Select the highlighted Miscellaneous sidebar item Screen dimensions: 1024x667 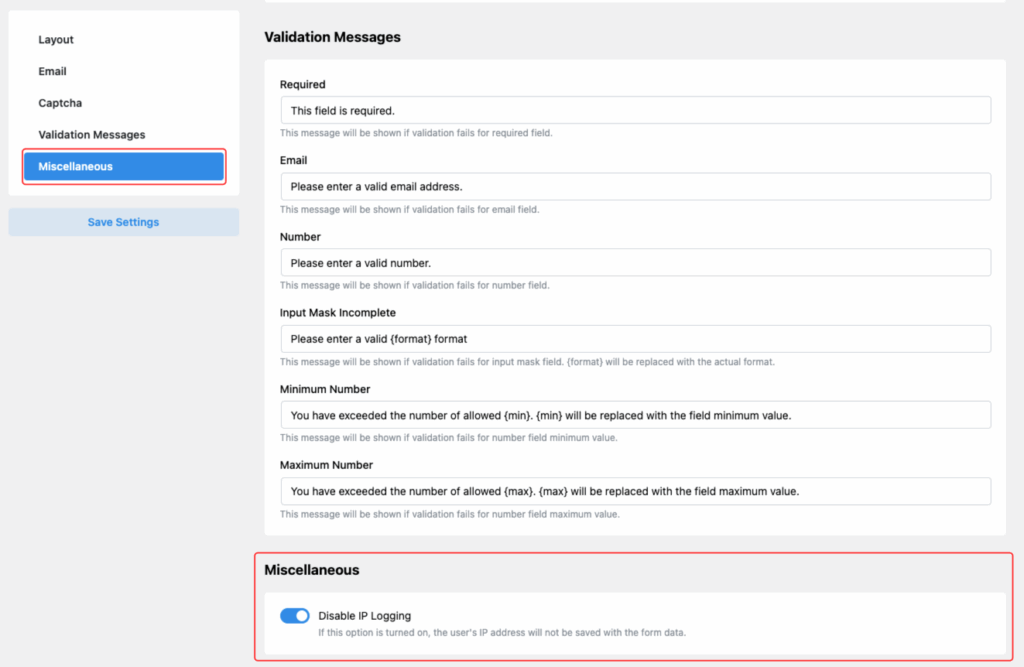[123, 166]
